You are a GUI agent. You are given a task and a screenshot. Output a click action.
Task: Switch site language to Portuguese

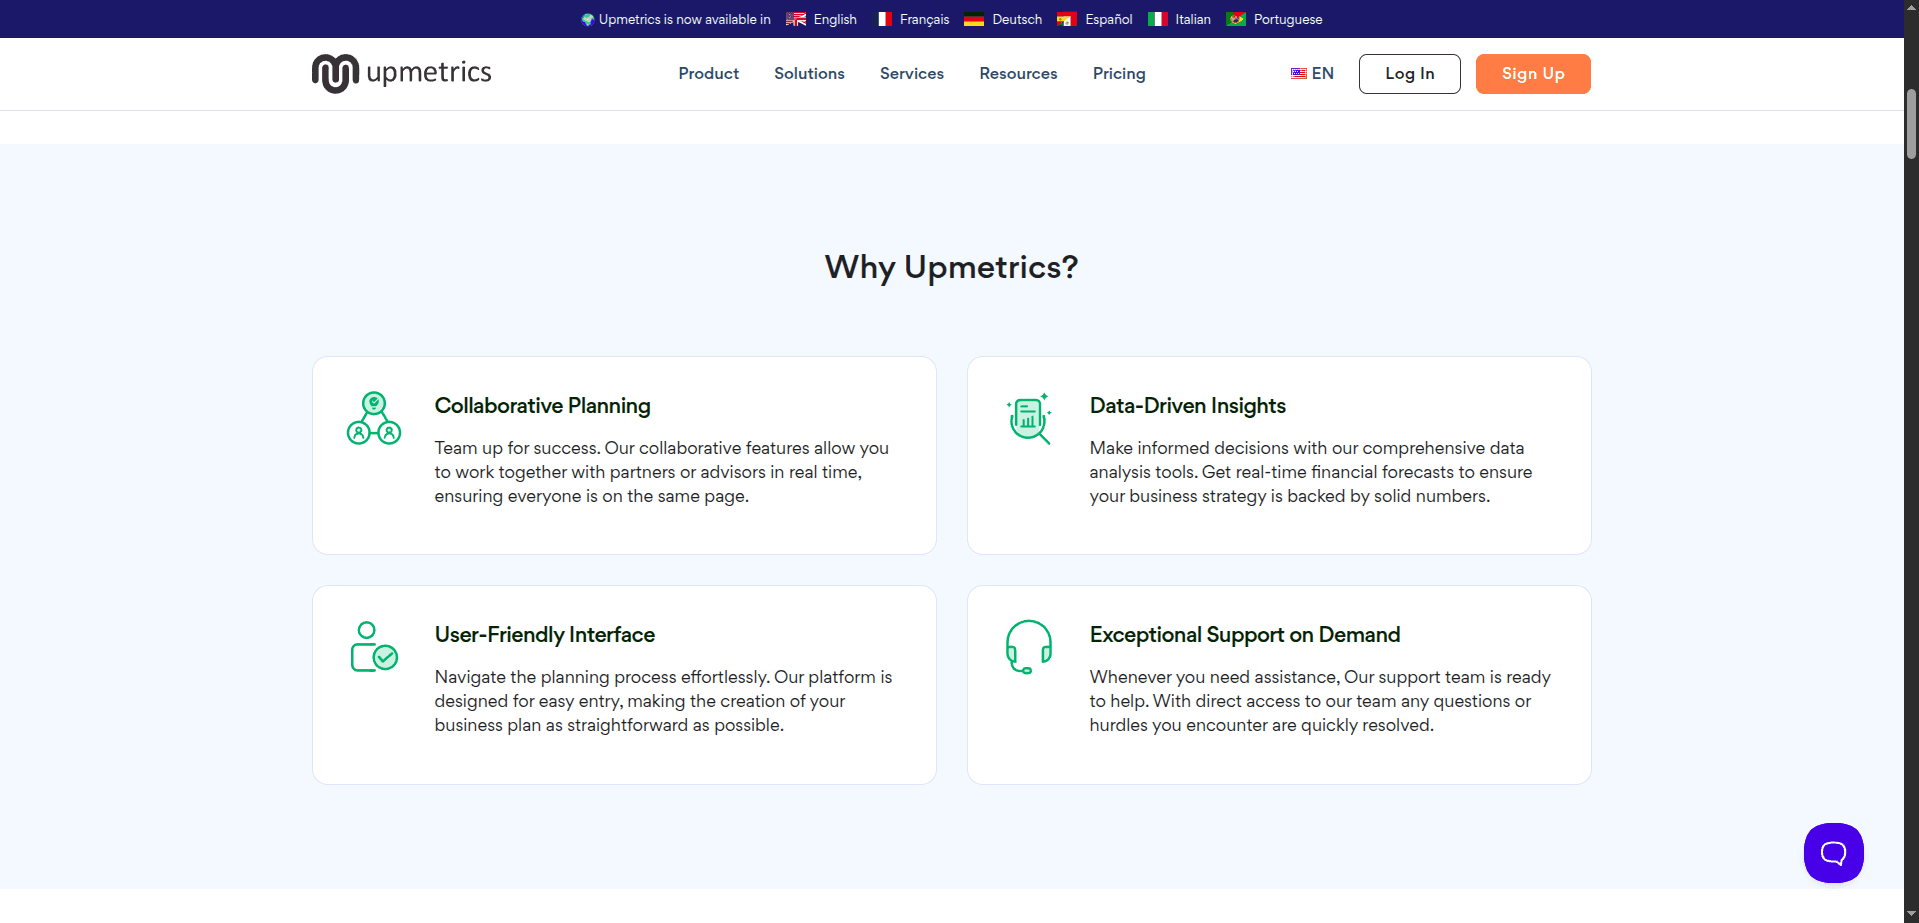tap(1288, 19)
